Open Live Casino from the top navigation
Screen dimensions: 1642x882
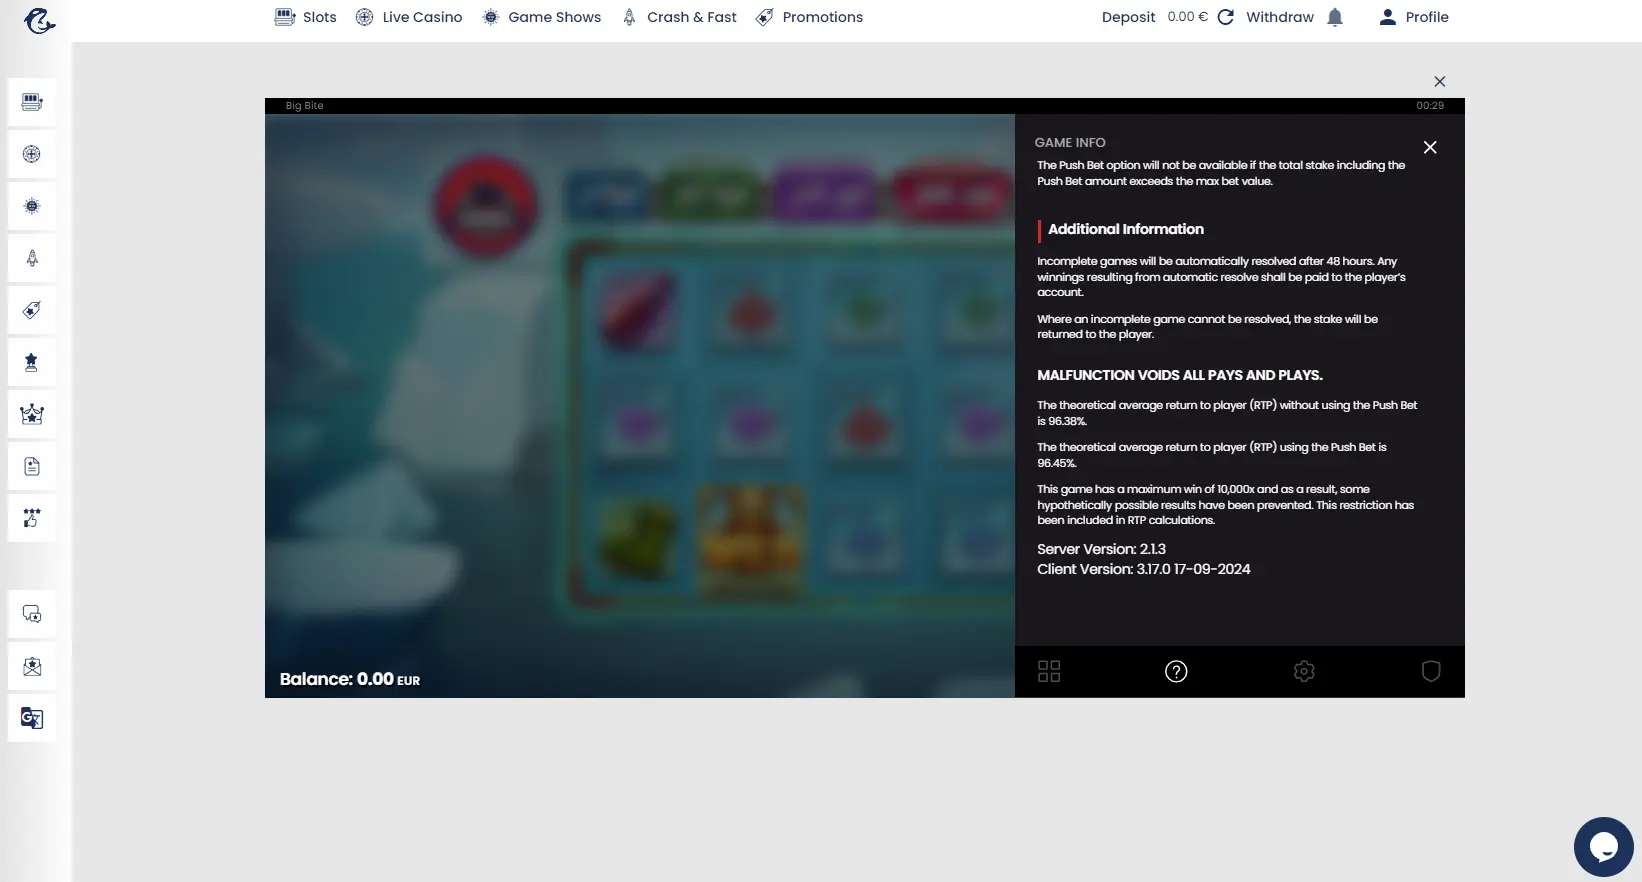coord(409,17)
